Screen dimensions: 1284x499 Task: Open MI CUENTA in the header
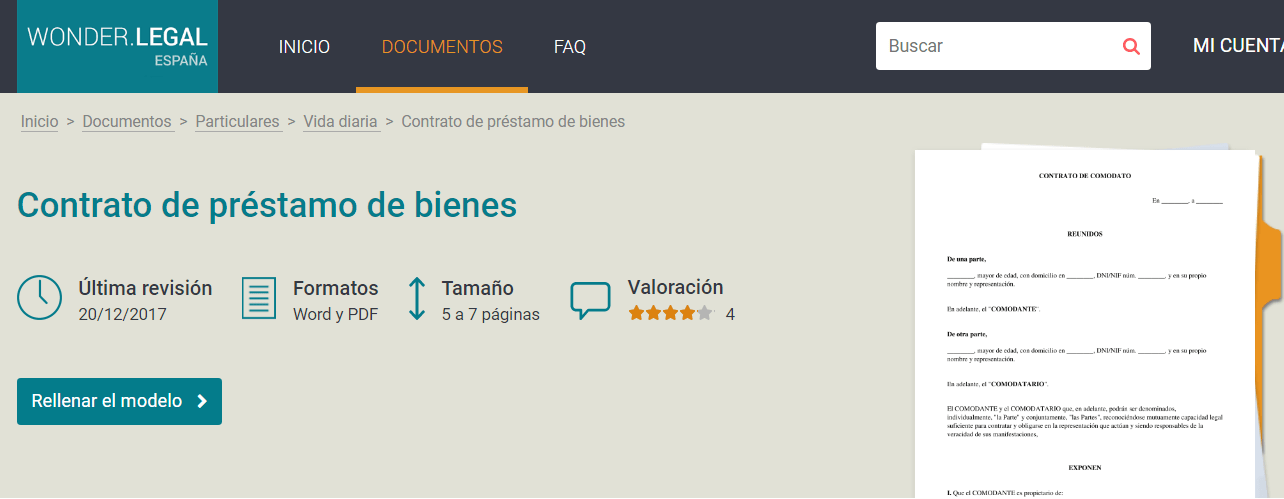click(x=1238, y=46)
